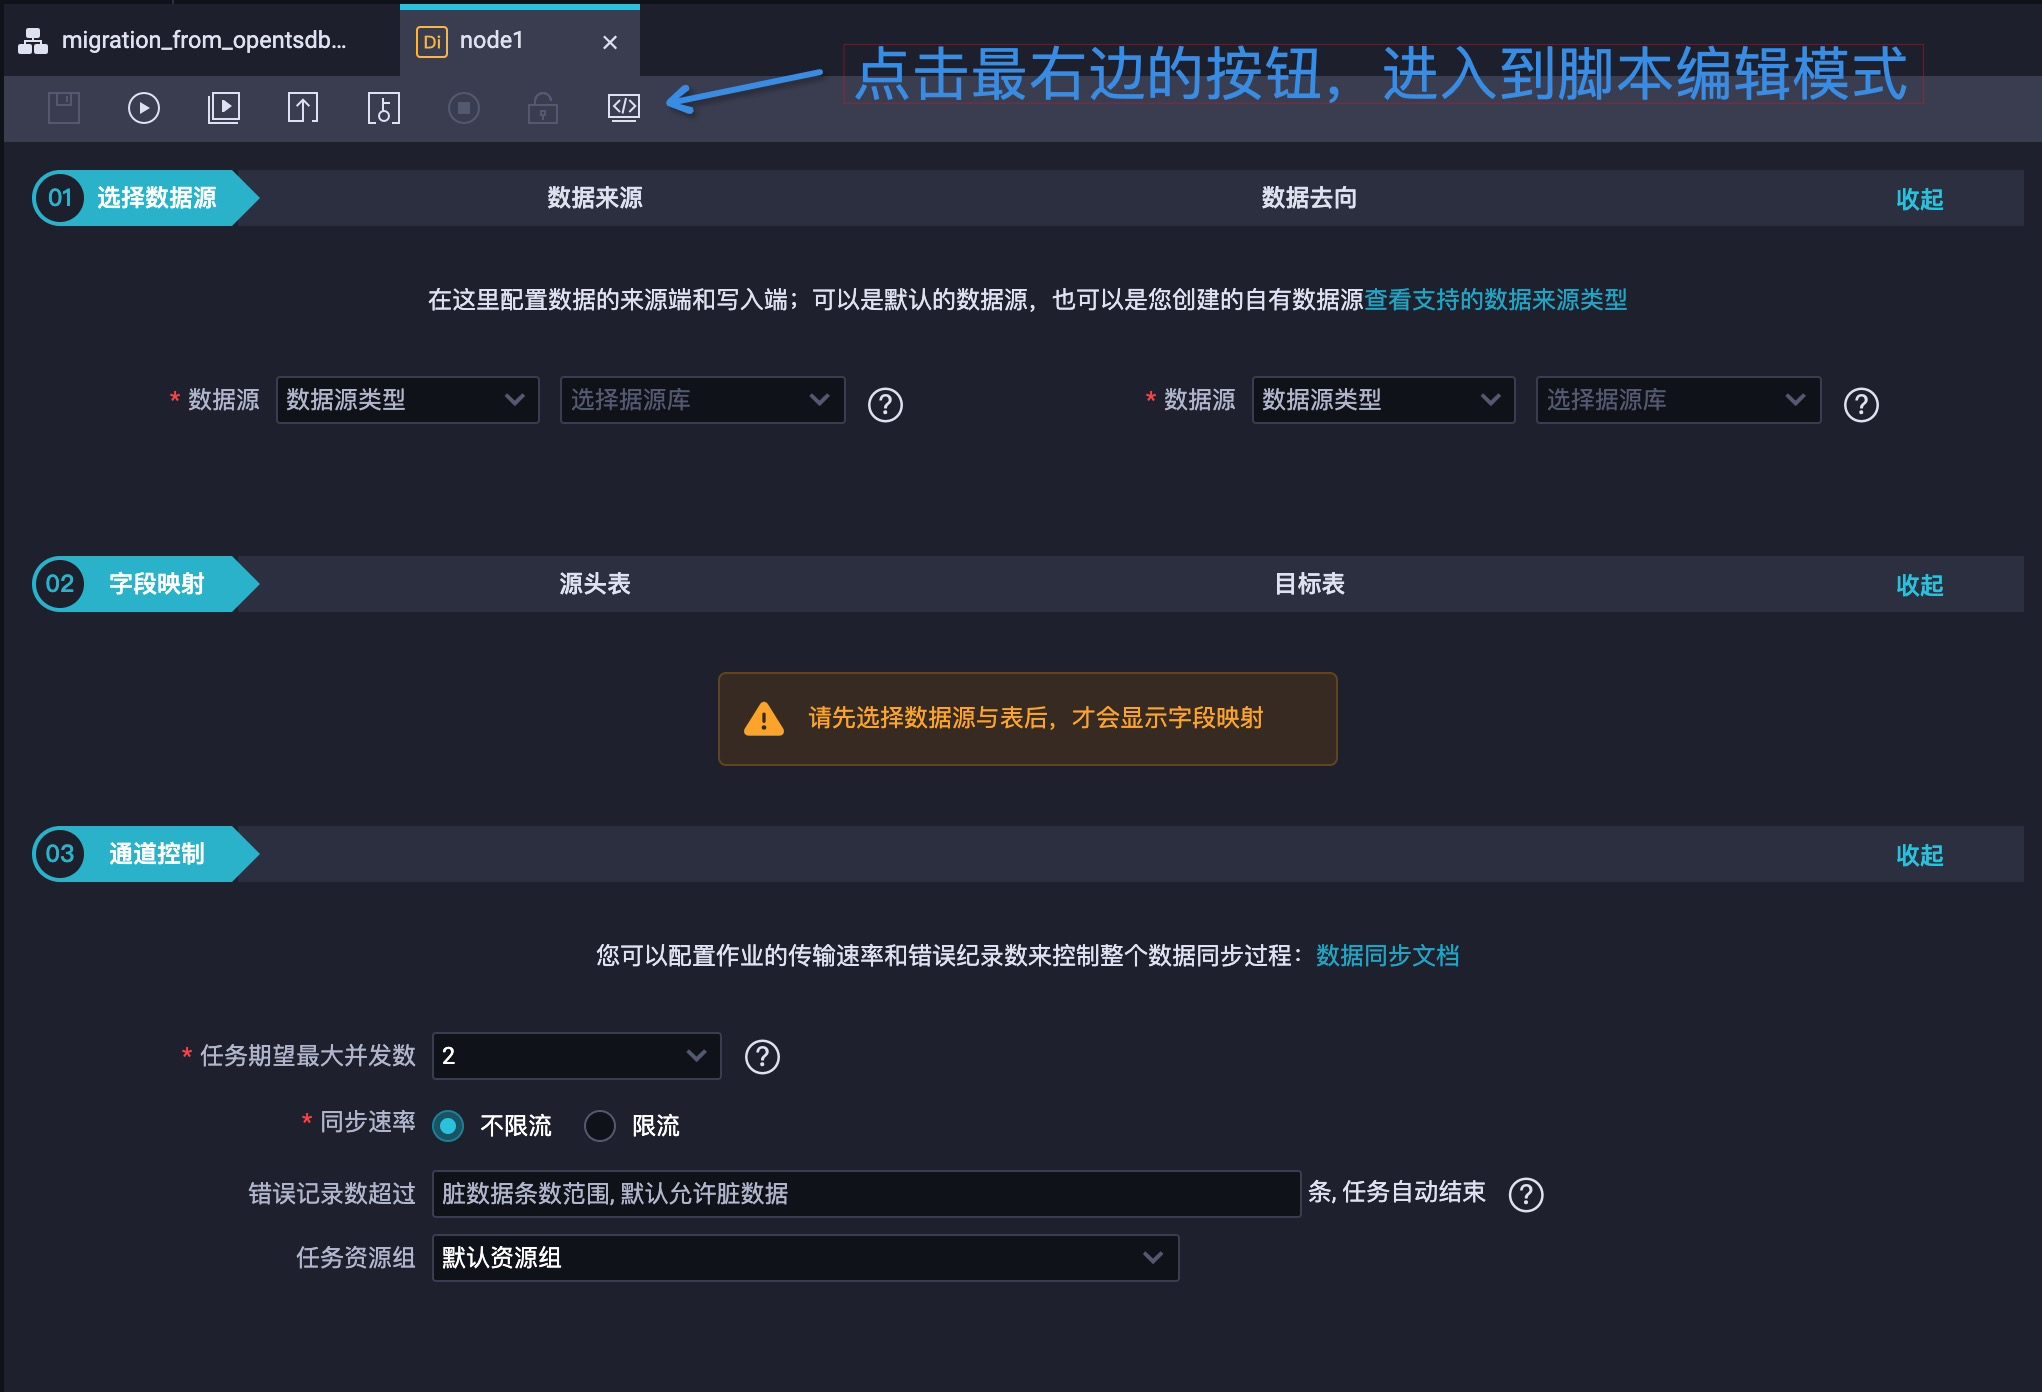Click the orange warning triangle icon
Image resolution: width=2042 pixels, height=1392 pixels.
coord(764,719)
